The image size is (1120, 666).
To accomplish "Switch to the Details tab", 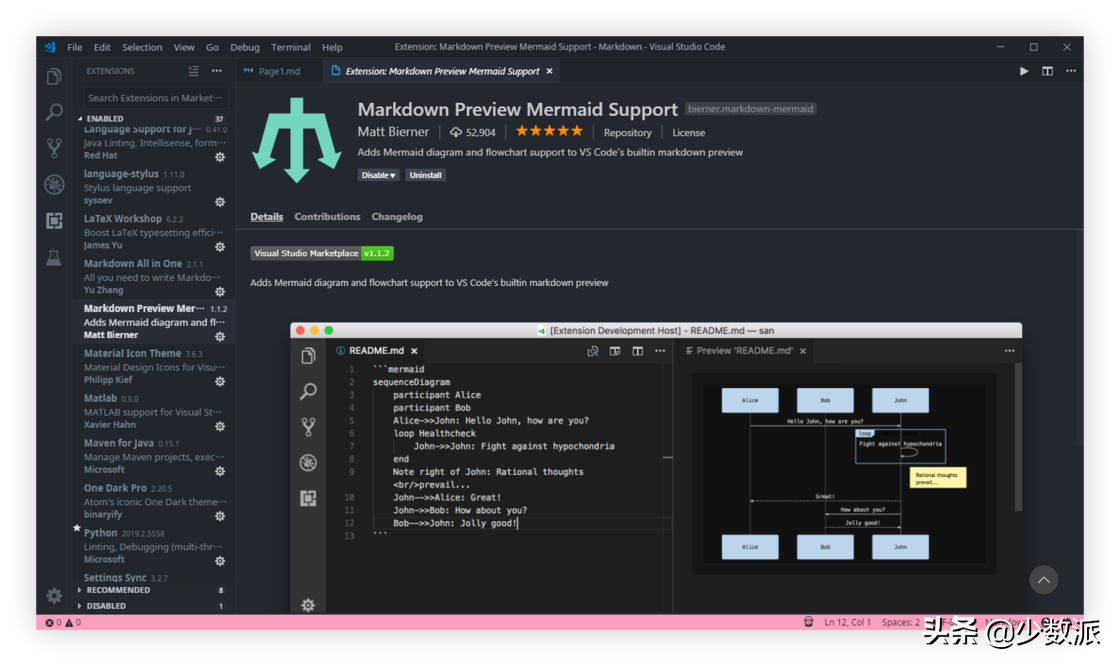I will pyautogui.click(x=266, y=217).
